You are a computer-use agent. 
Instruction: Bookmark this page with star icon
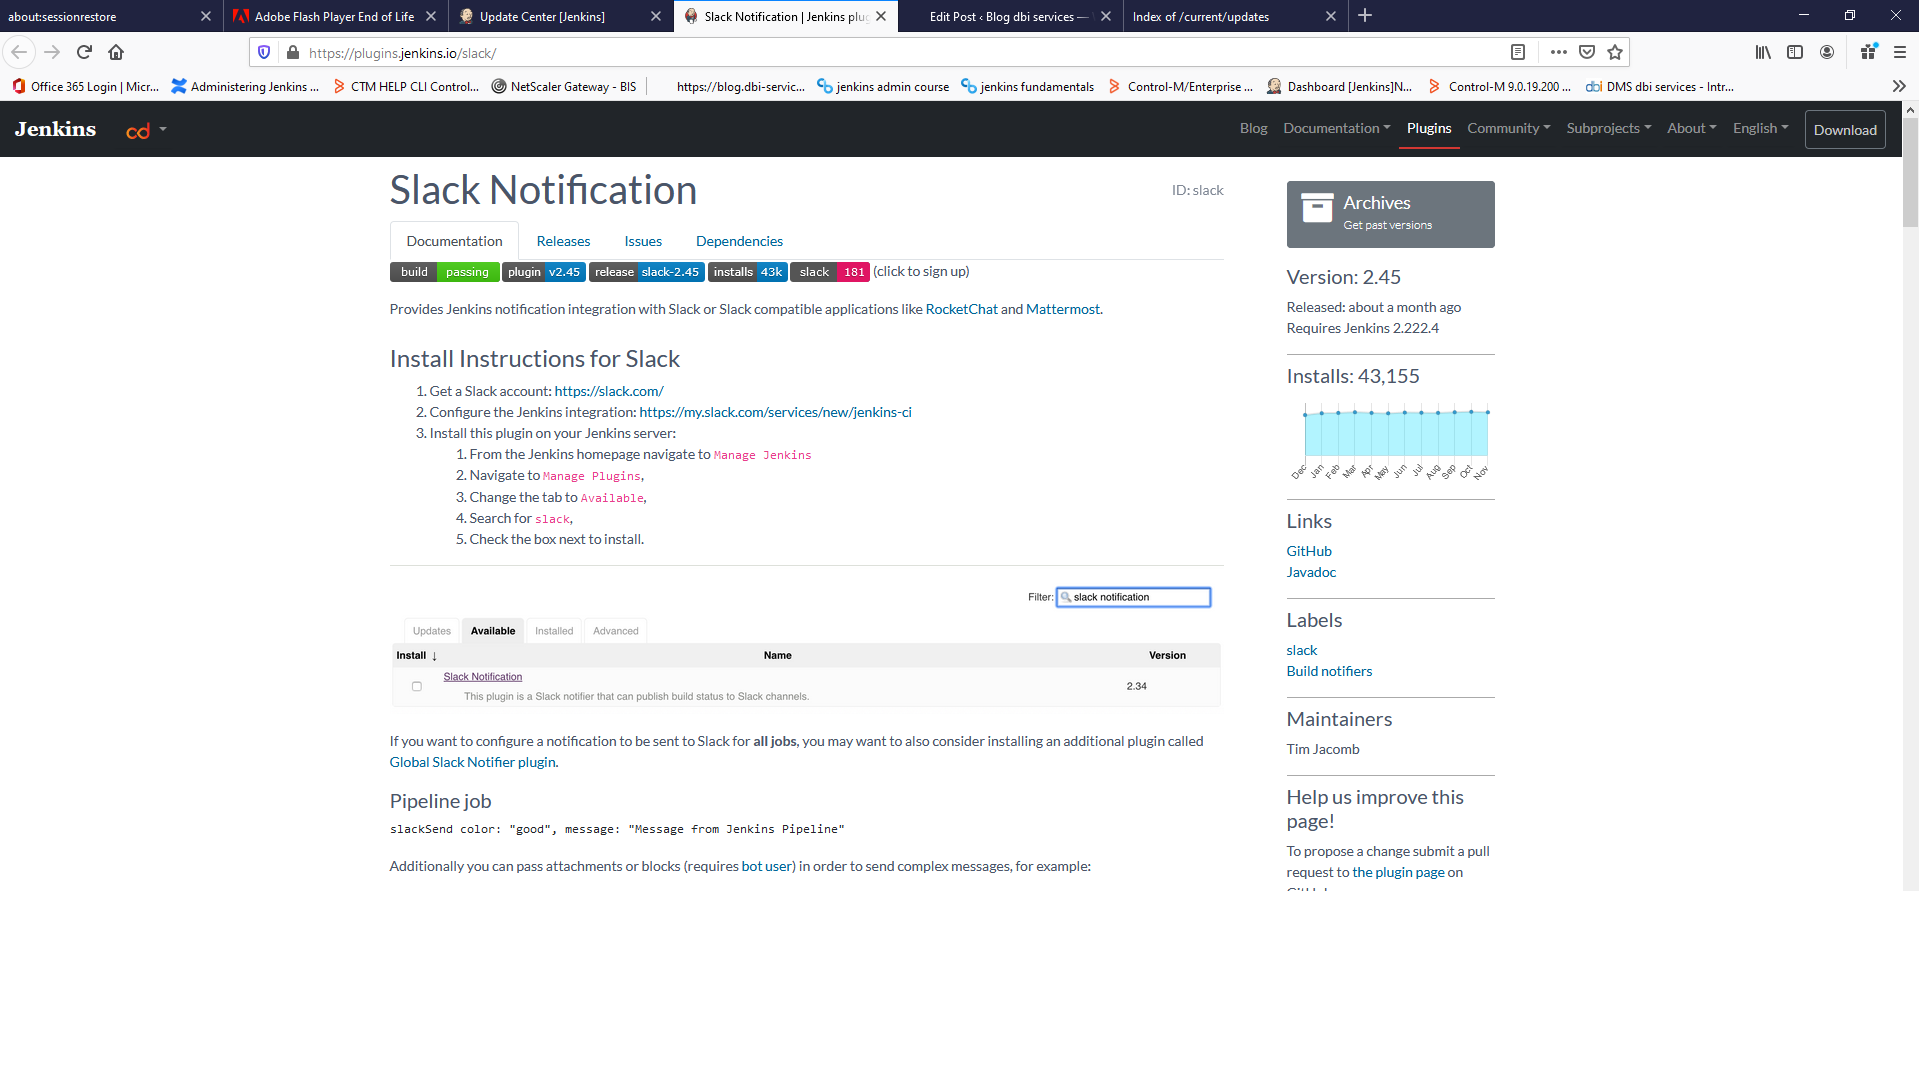pos(1615,52)
